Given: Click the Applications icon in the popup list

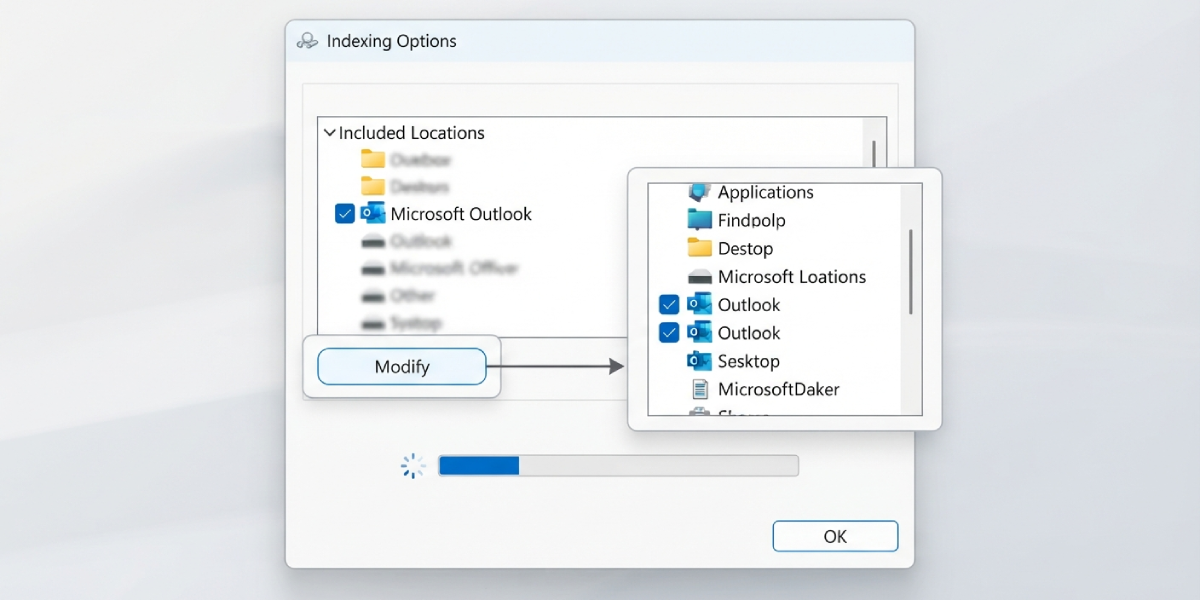Looking at the screenshot, I should tap(699, 192).
